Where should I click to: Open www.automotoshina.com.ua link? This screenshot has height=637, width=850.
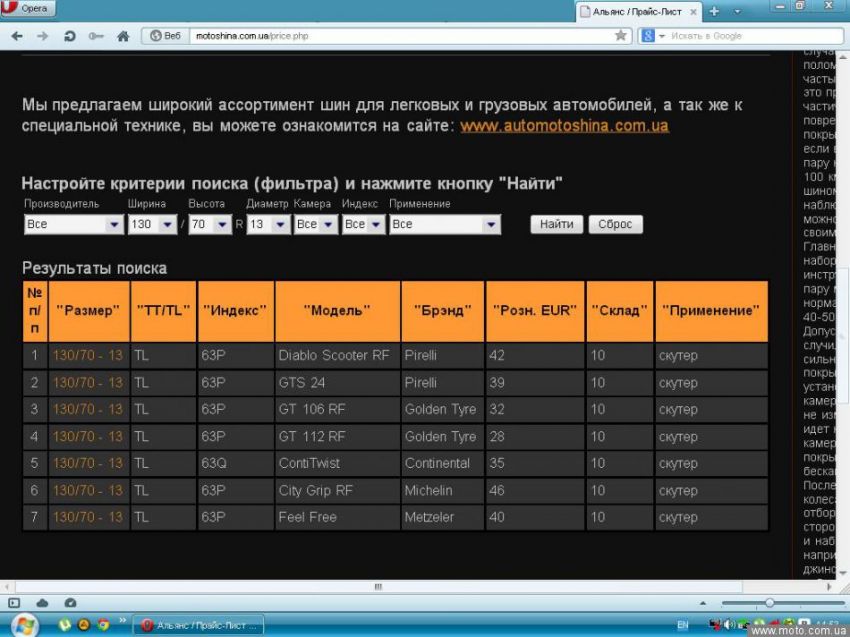pyautogui.click(x=564, y=126)
